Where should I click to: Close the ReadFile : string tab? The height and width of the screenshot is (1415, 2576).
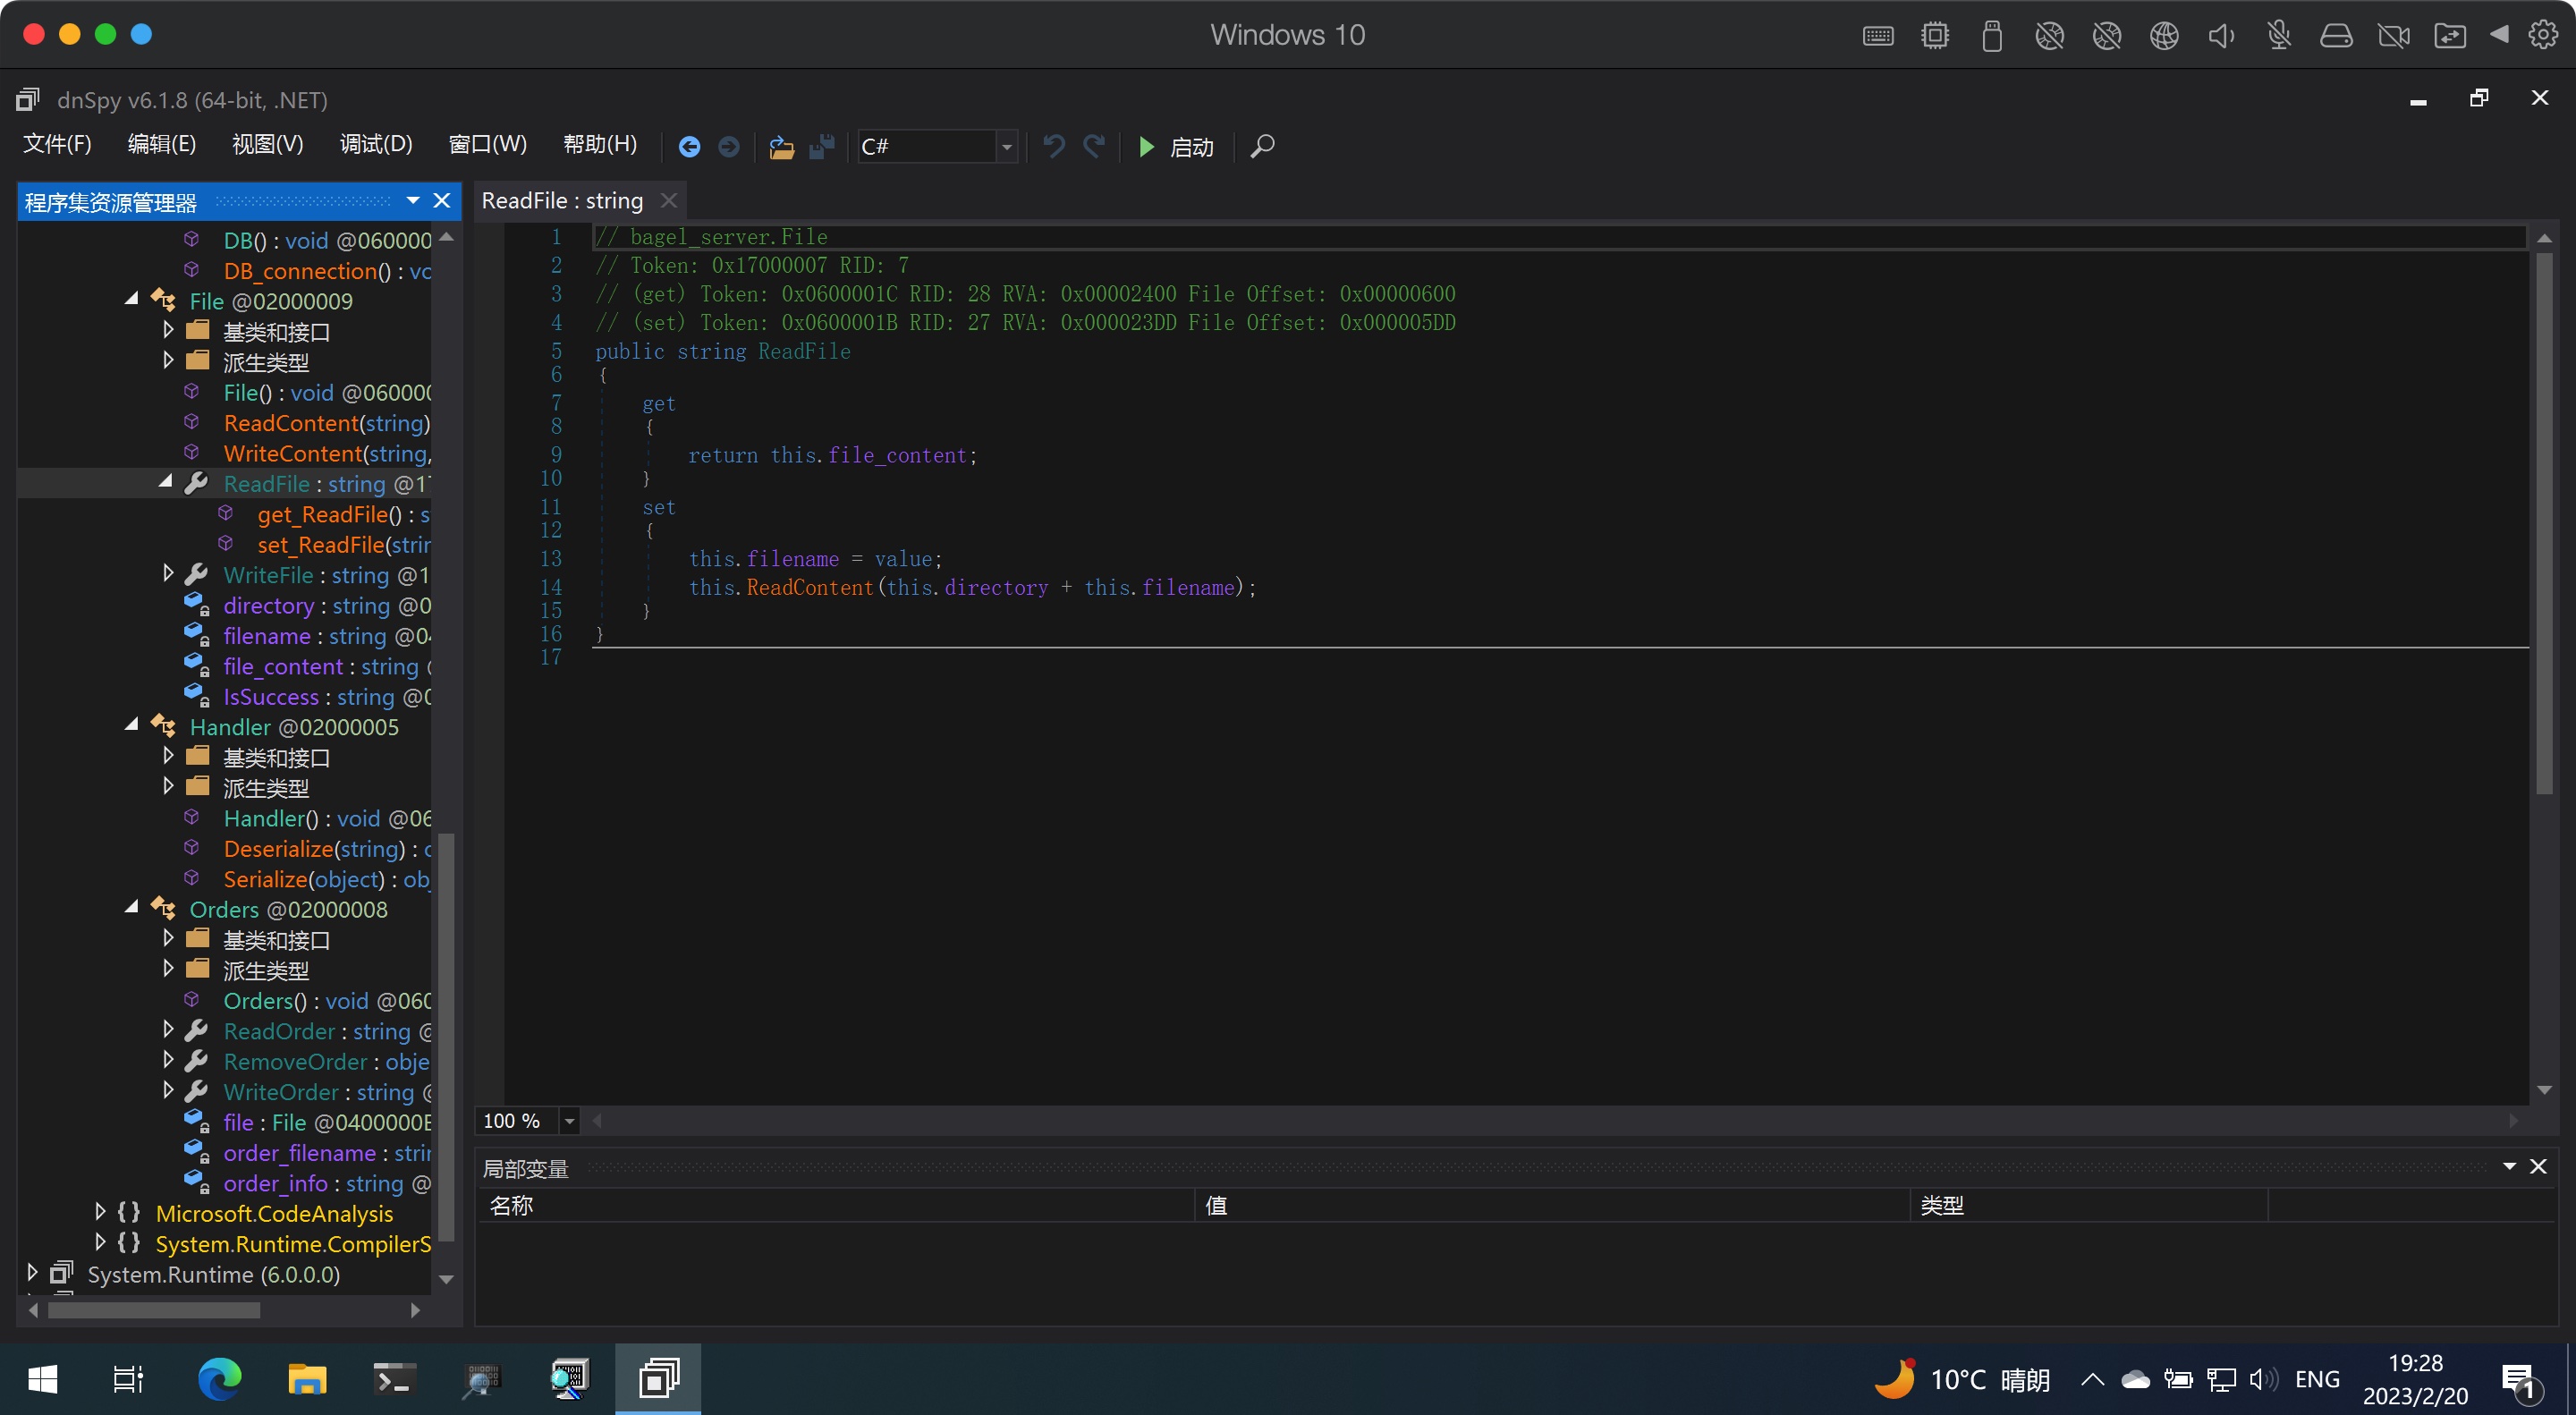pos(669,201)
